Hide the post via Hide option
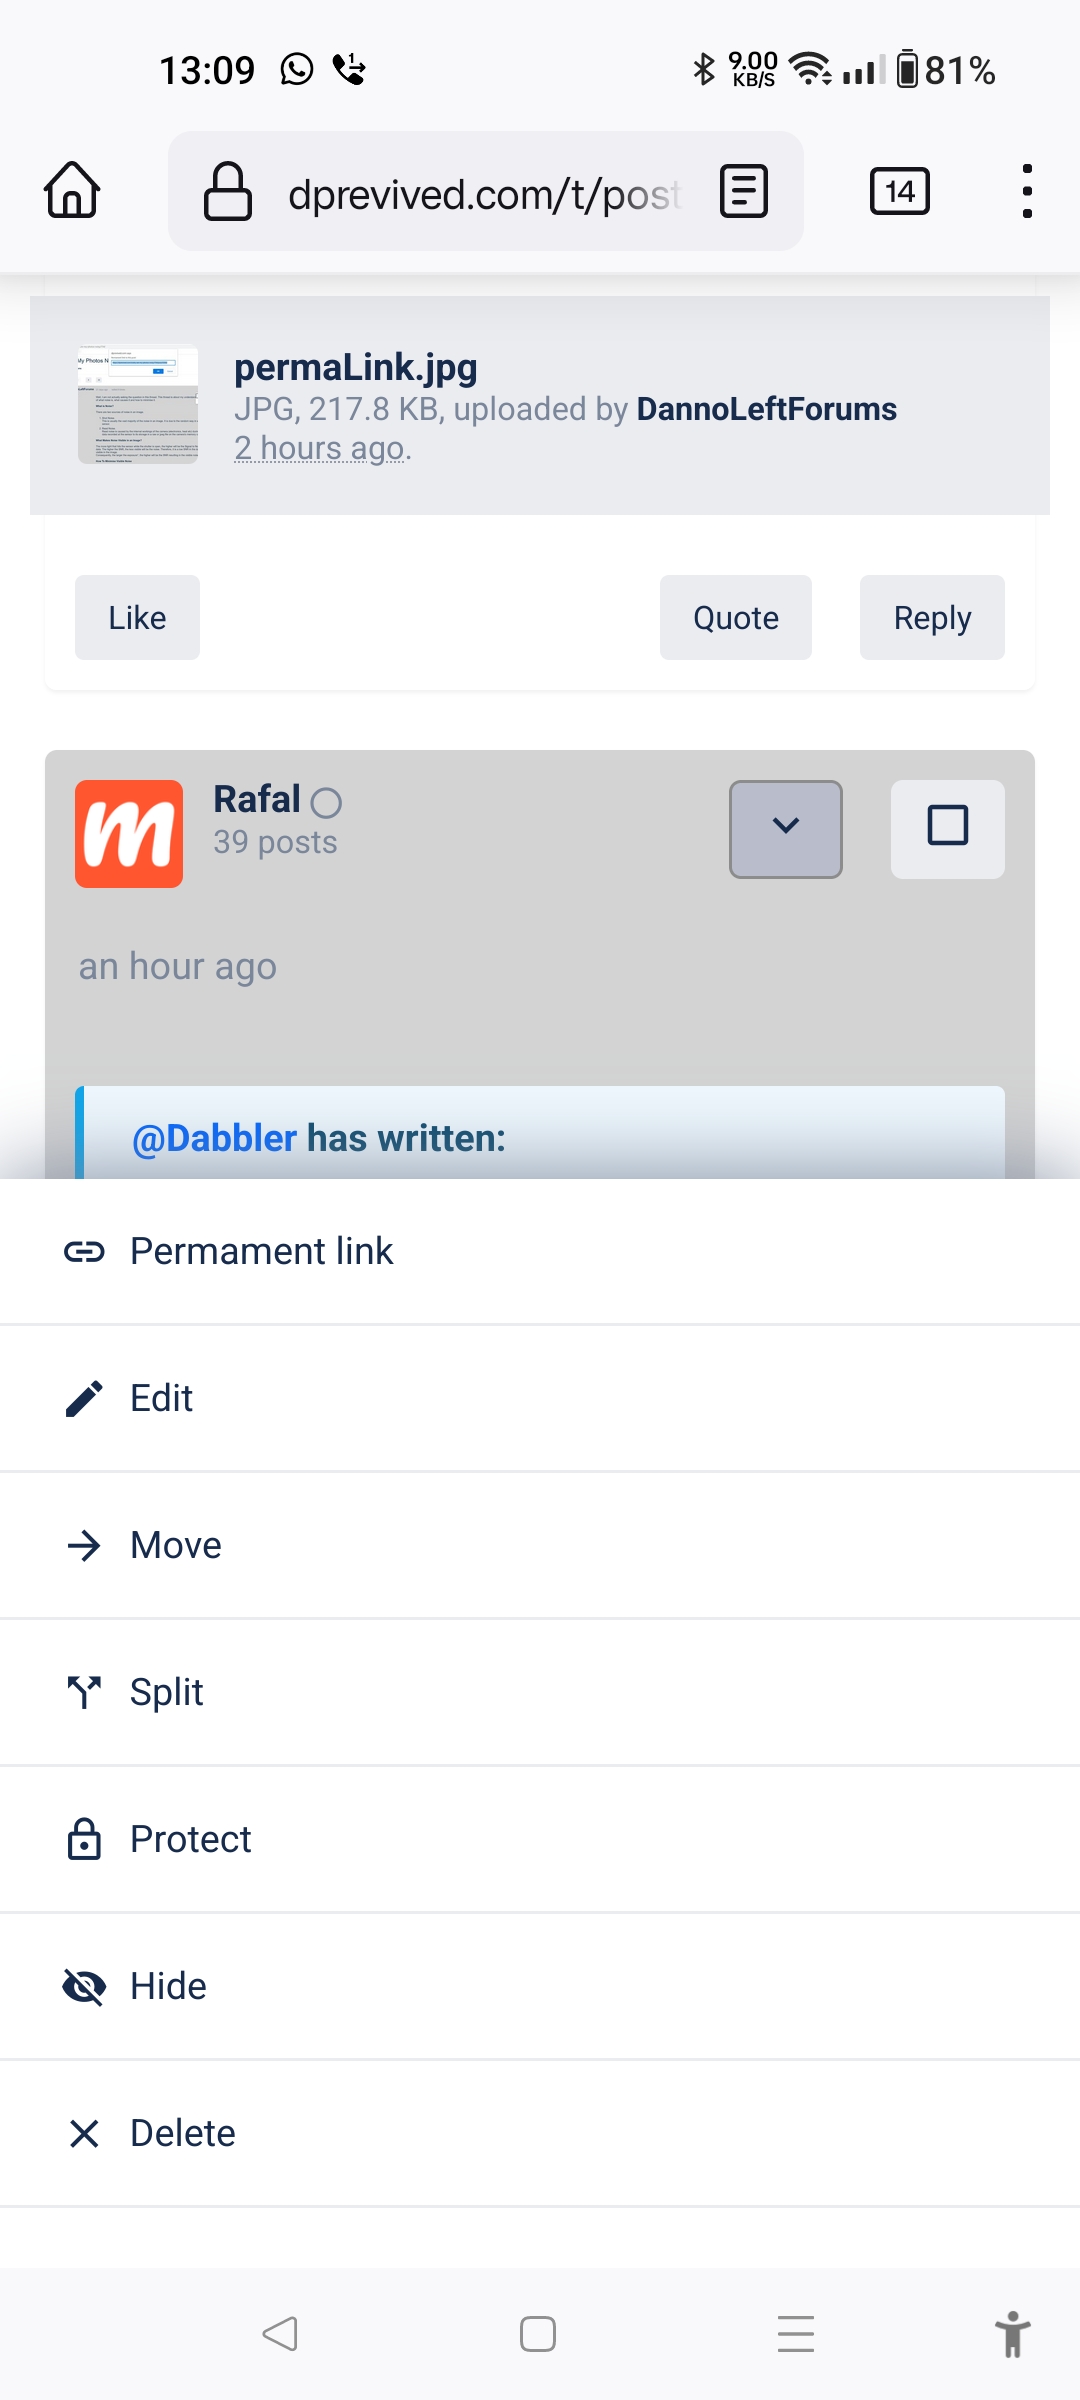 click(x=540, y=1987)
